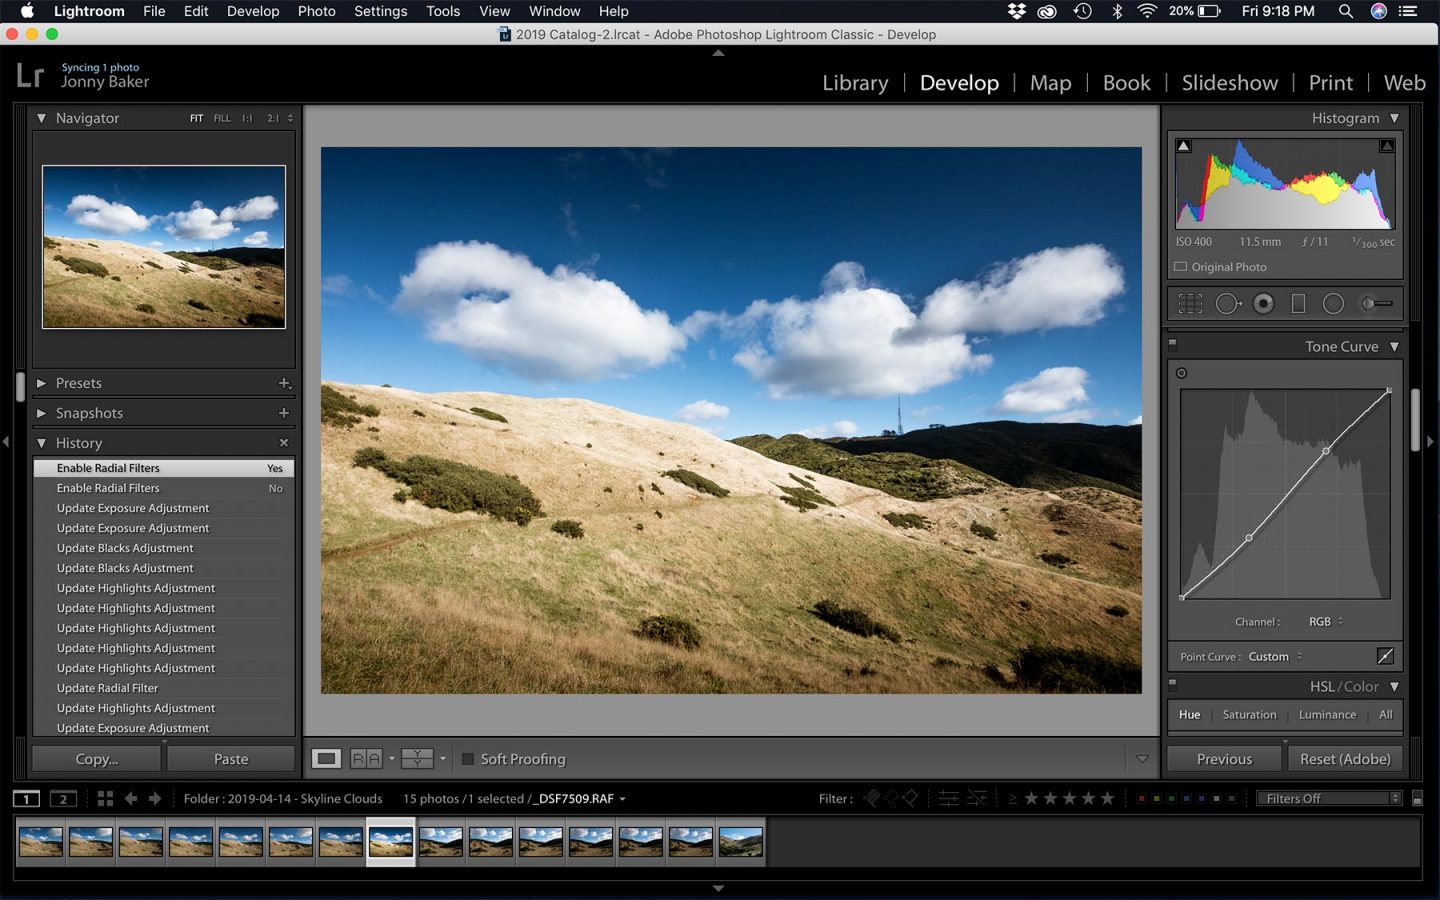Collapse the History panel
Viewport: 1440px width, 900px height.
tap(42, 443)
